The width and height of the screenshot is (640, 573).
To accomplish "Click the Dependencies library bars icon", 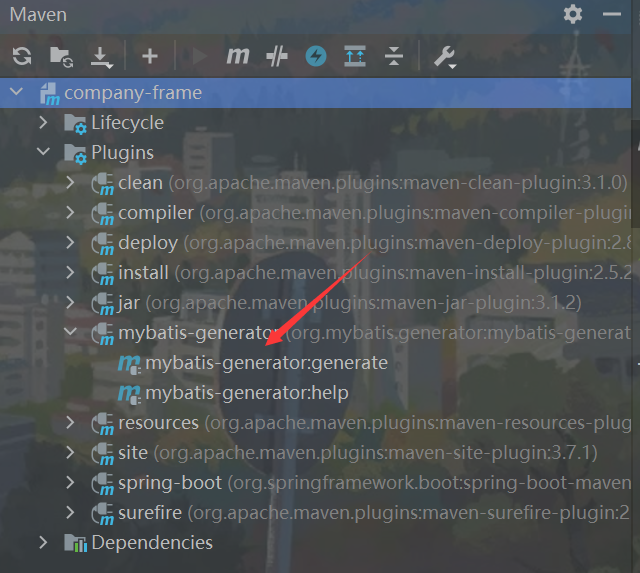I will pyautogui.click(x=76, y=543).
